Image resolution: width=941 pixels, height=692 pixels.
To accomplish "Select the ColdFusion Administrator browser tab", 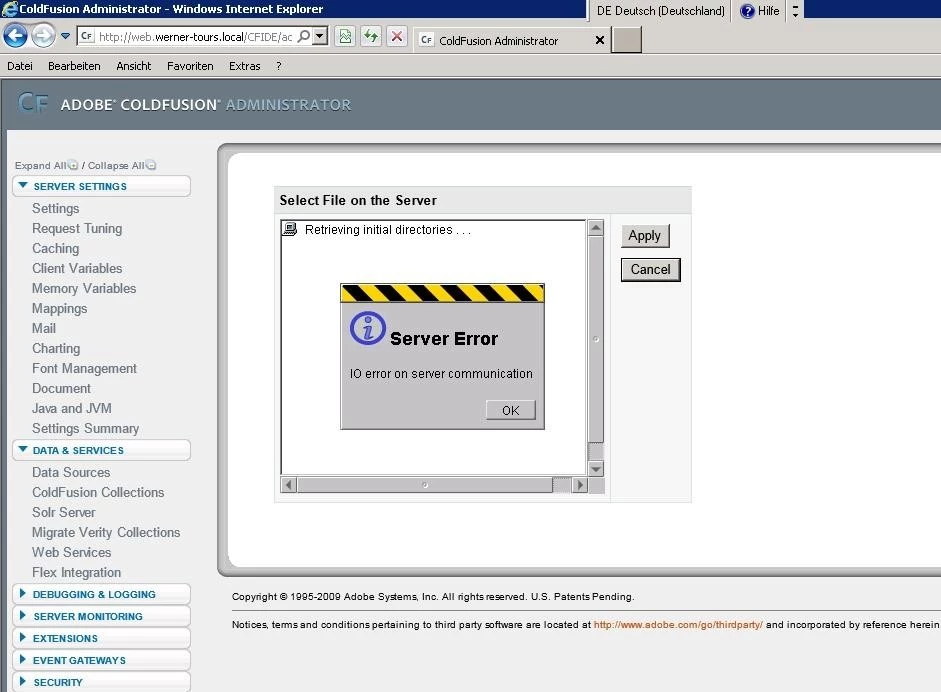I will 510,40.
